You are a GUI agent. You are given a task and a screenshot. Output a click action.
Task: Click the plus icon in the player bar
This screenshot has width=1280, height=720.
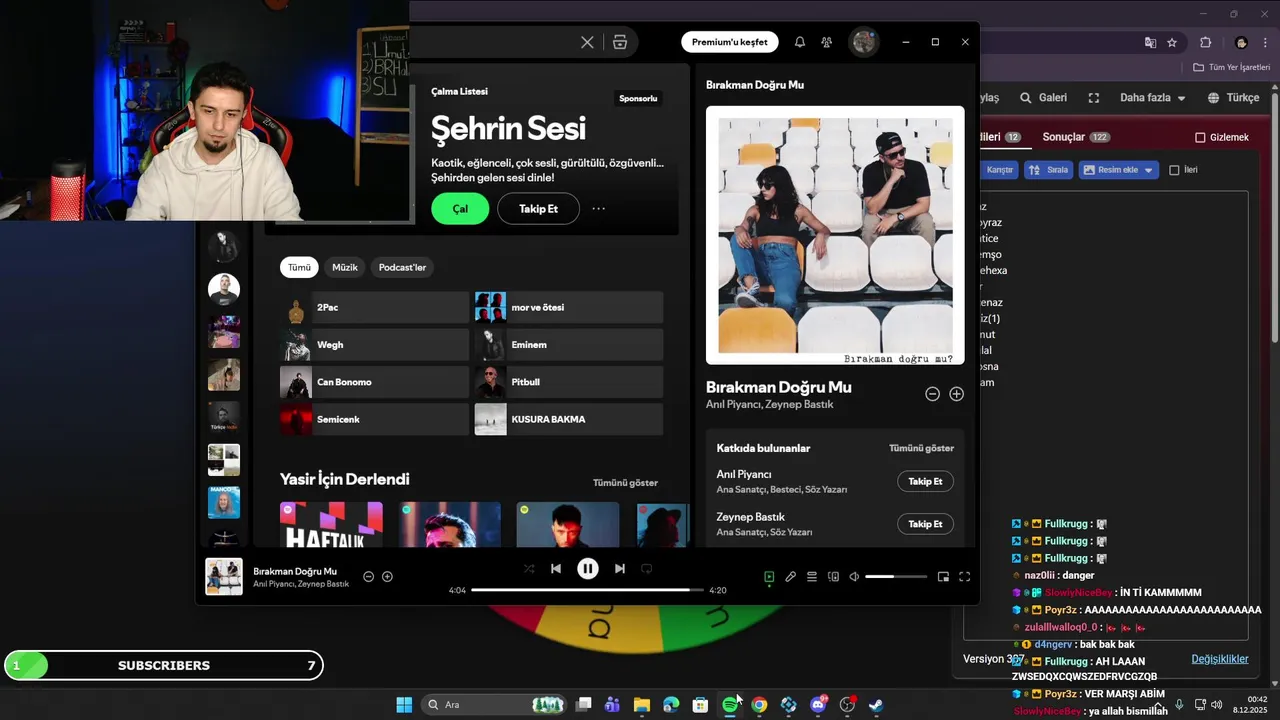(x=387, y=576)
